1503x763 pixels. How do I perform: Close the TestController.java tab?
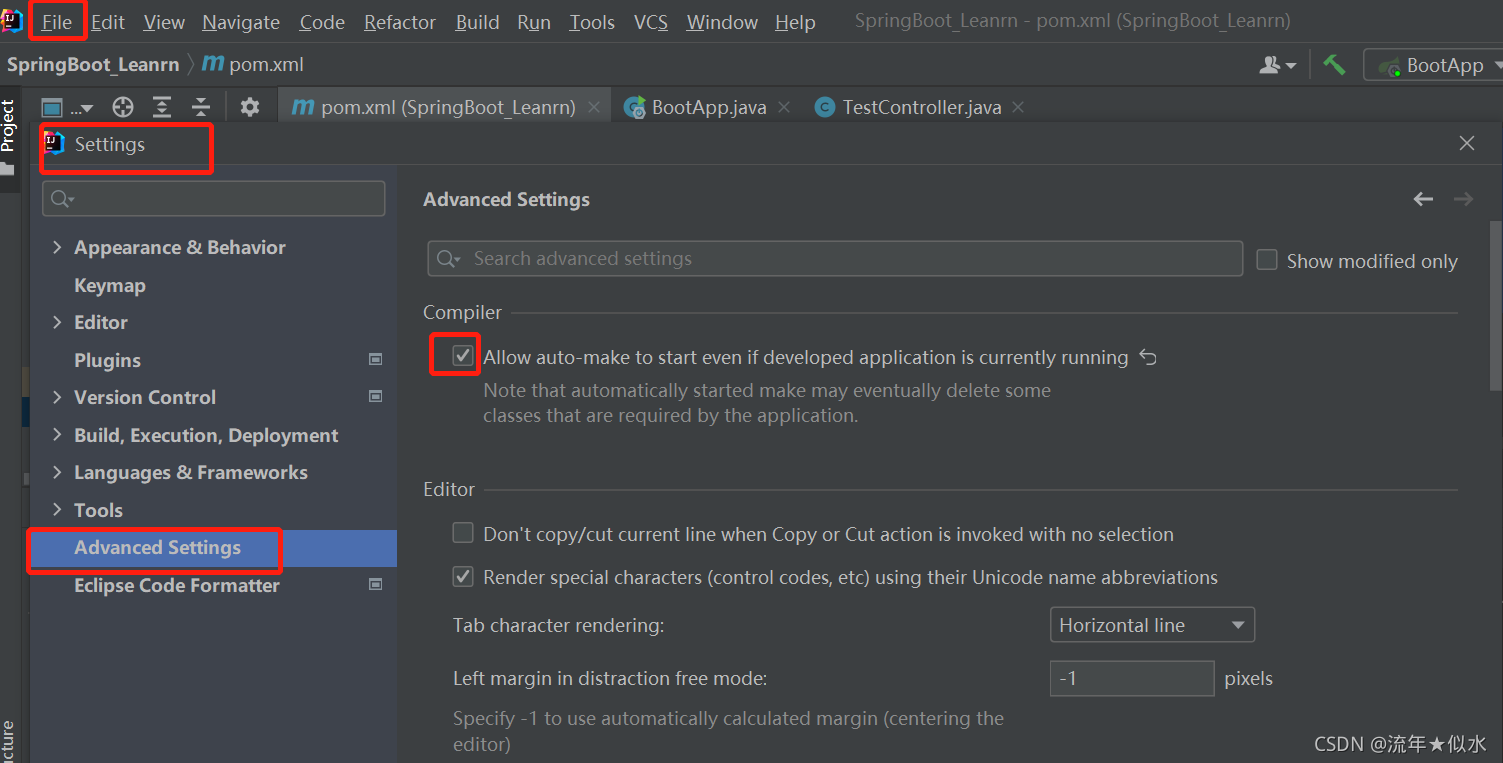pyautogui.click(x=1019, y=107)
